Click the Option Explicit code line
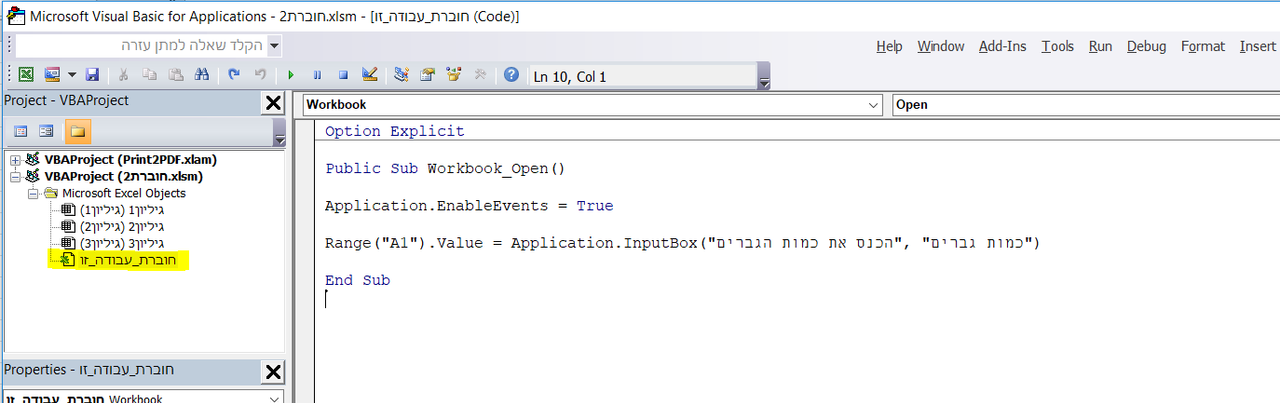The image size is (1280, 403). point(395,131)
